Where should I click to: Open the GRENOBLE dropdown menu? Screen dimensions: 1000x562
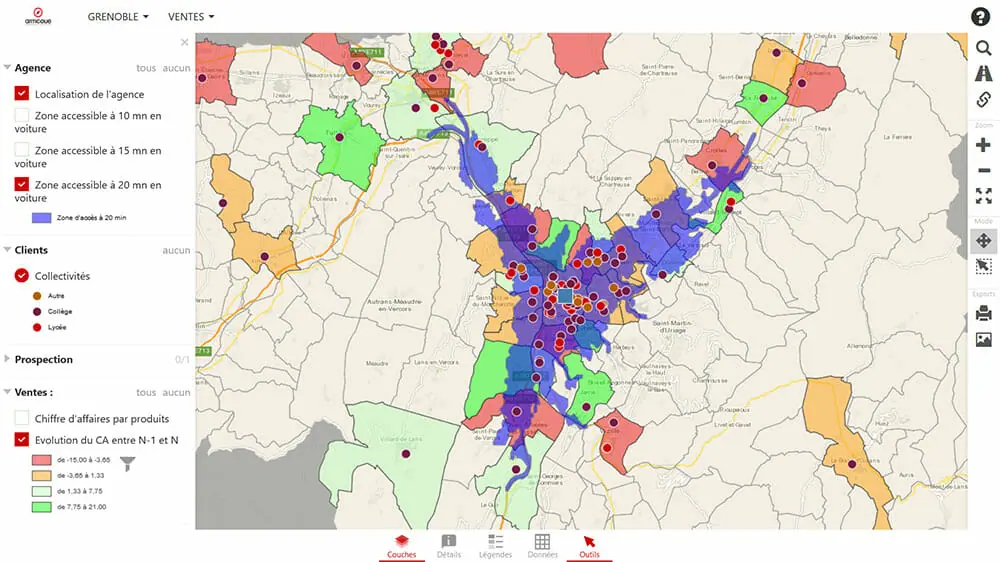pyautogui.click(x=118, y=17)
